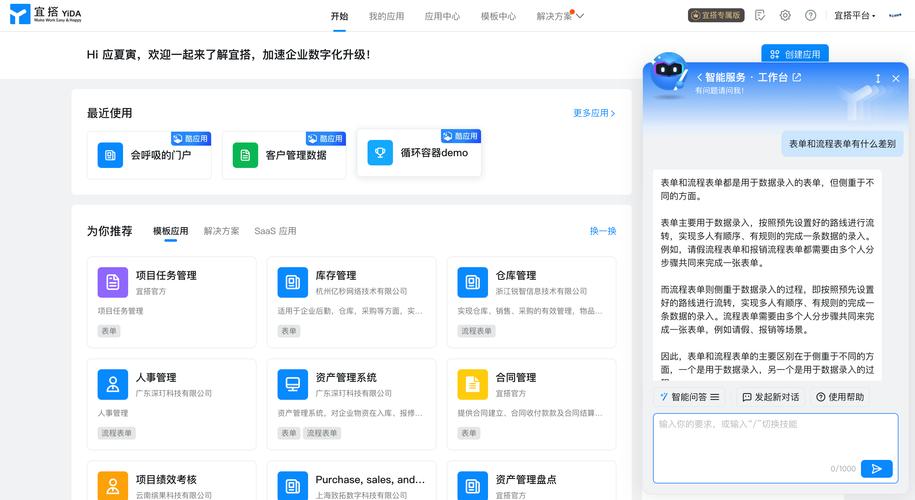Click the Purchase, sales template icon

coord(292,485)
